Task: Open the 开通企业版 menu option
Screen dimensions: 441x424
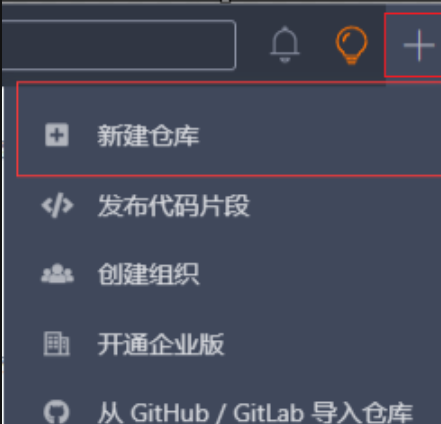Action: (161, 344)
